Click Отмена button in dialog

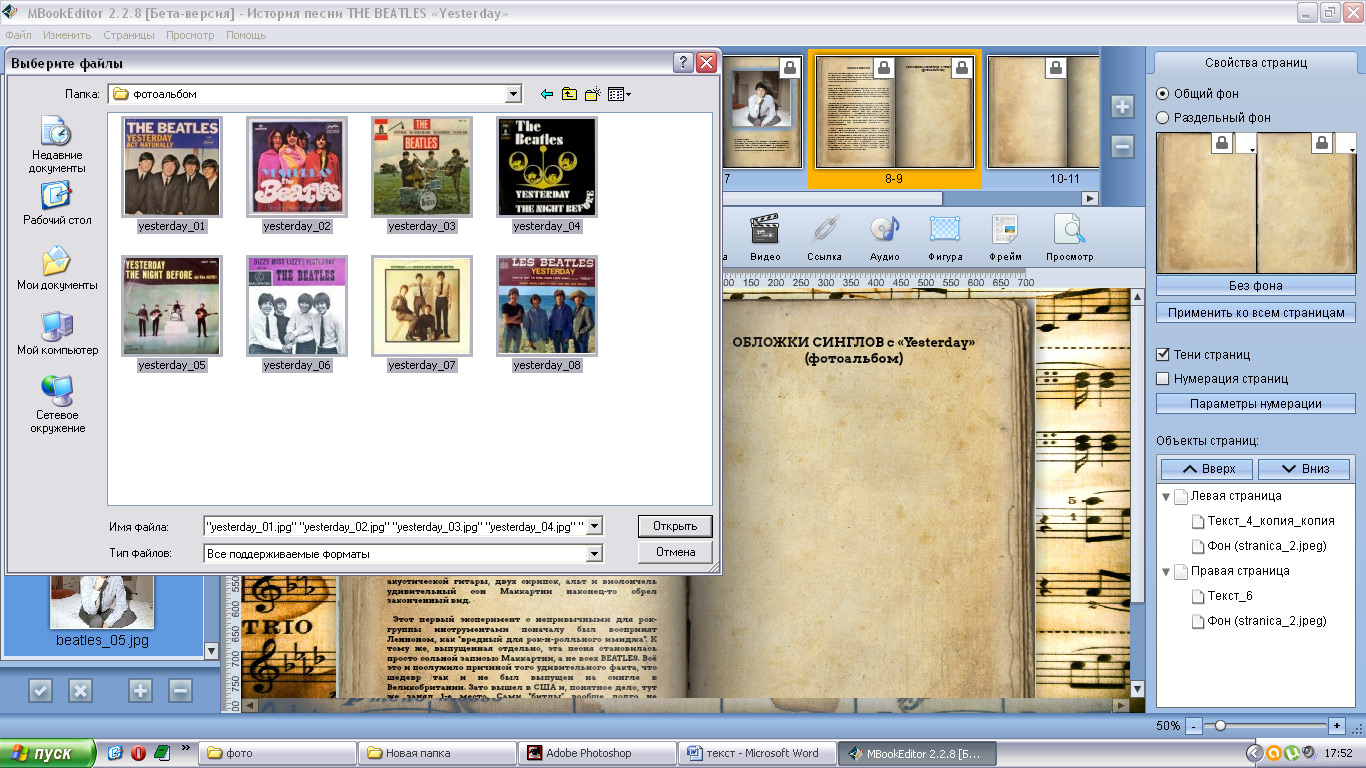(675, 552)
